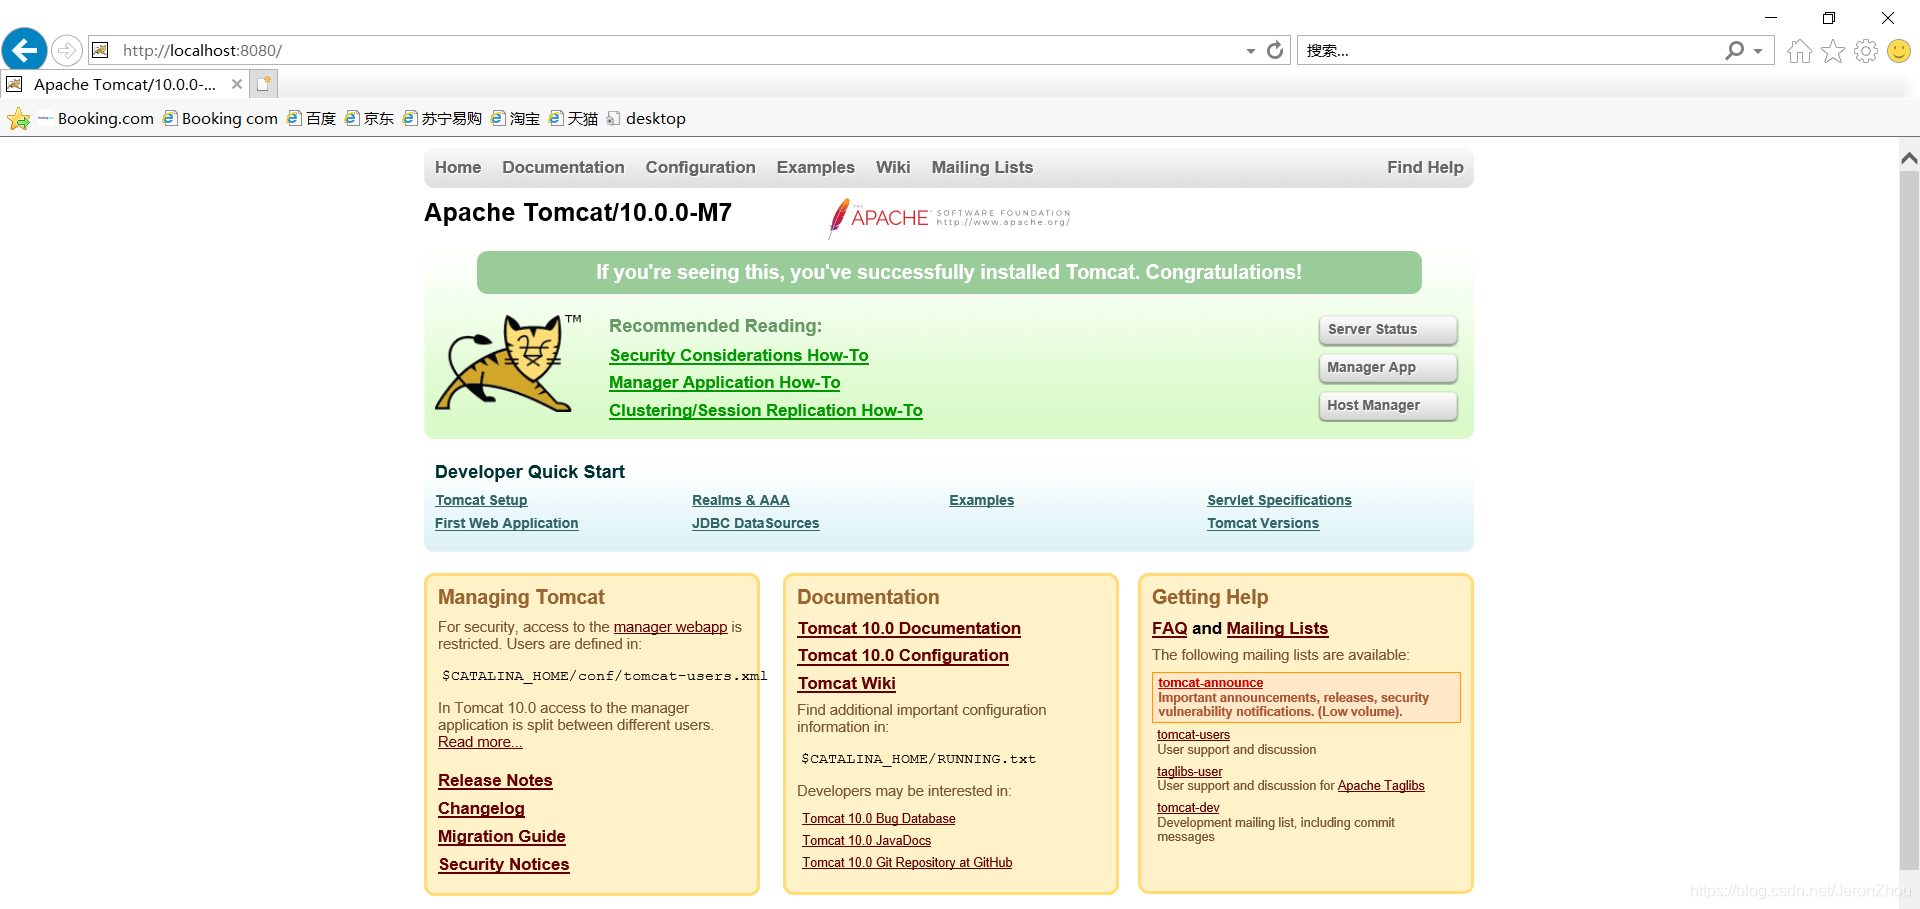The width and height of the screenshot is (1920, 909).
Task: Click the browser Back arrow button
Action: [24, 49]
